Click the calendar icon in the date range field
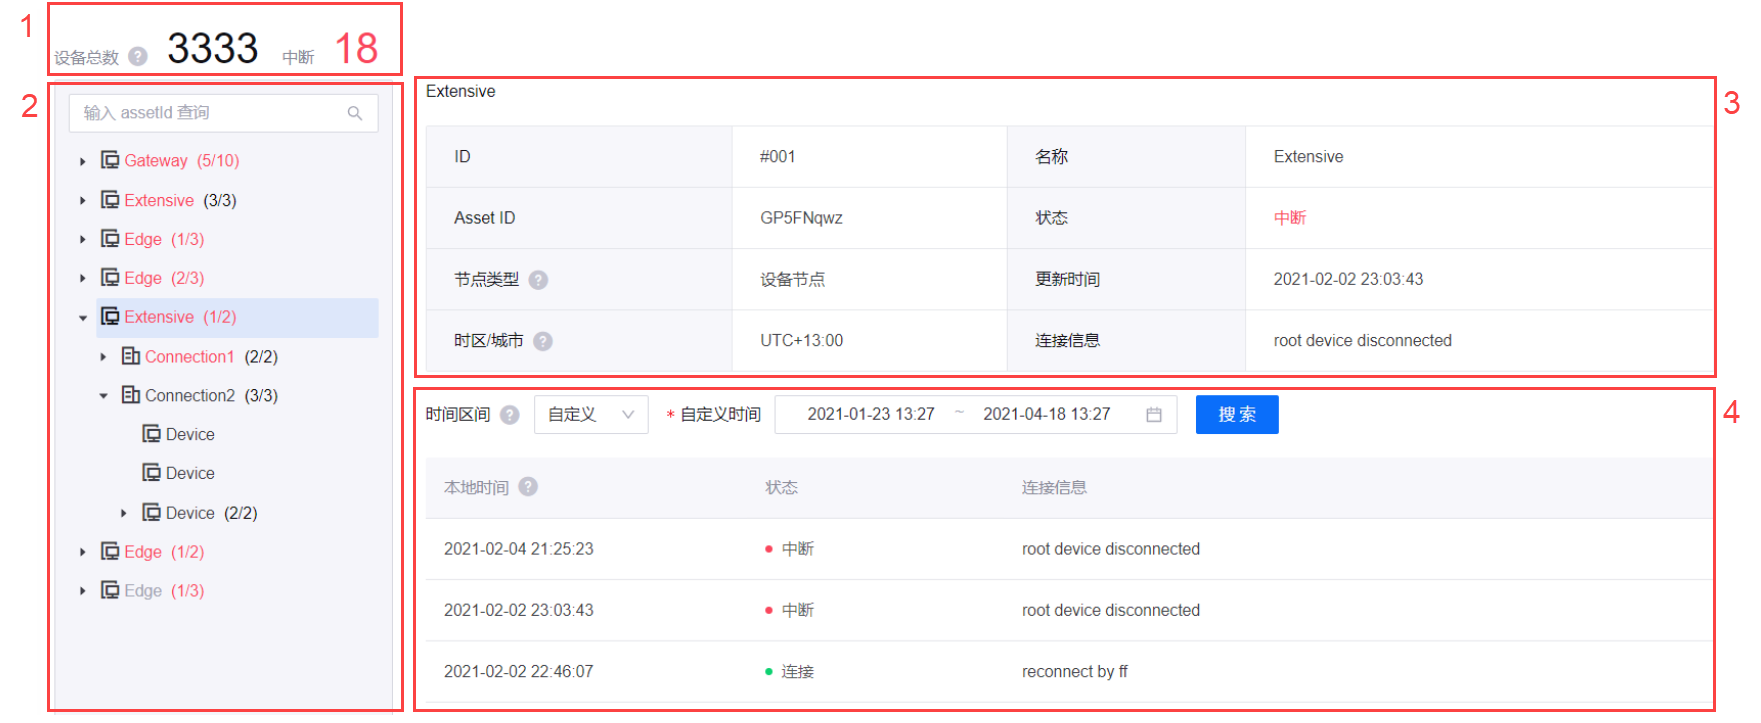This screenshot has width=1761, height=723. [1154, 415]
